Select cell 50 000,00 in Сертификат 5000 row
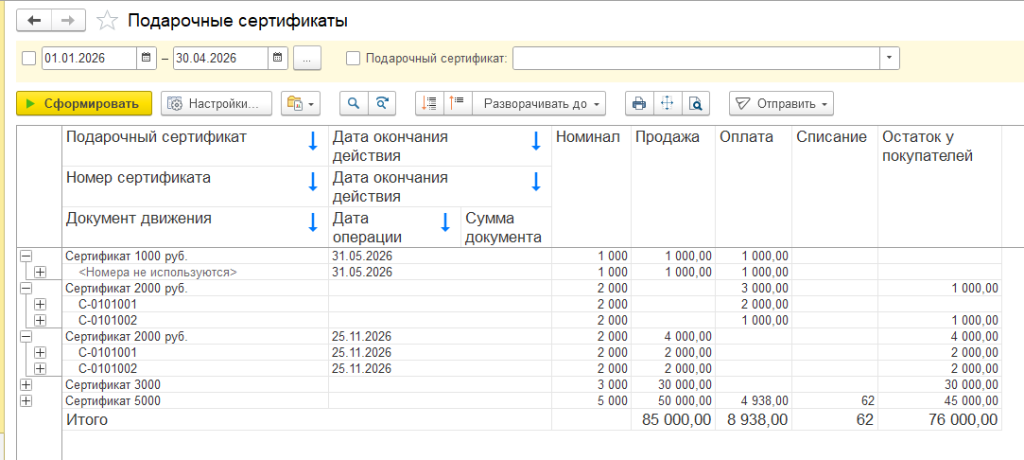Screen dimensions: 1024x460 pyautogui.click(x=673, y=401)
